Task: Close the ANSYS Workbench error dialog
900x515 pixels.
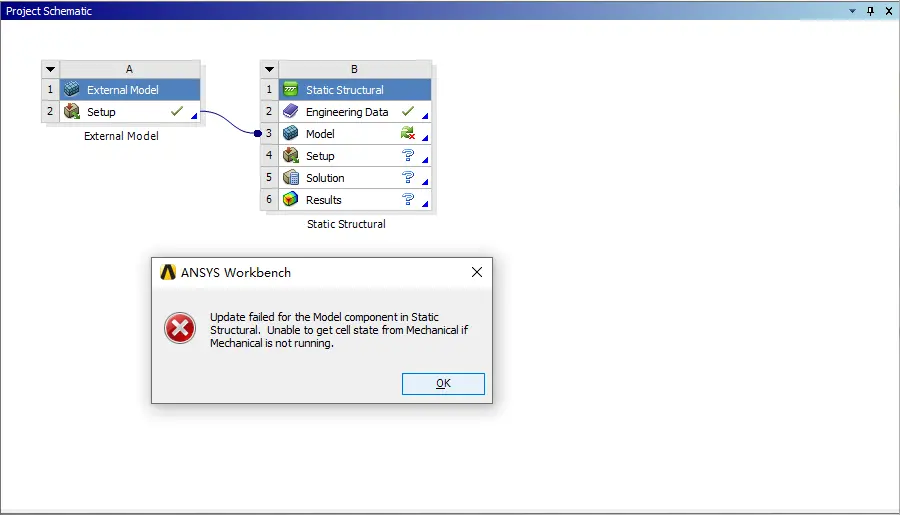Action: tap(476, 272)
